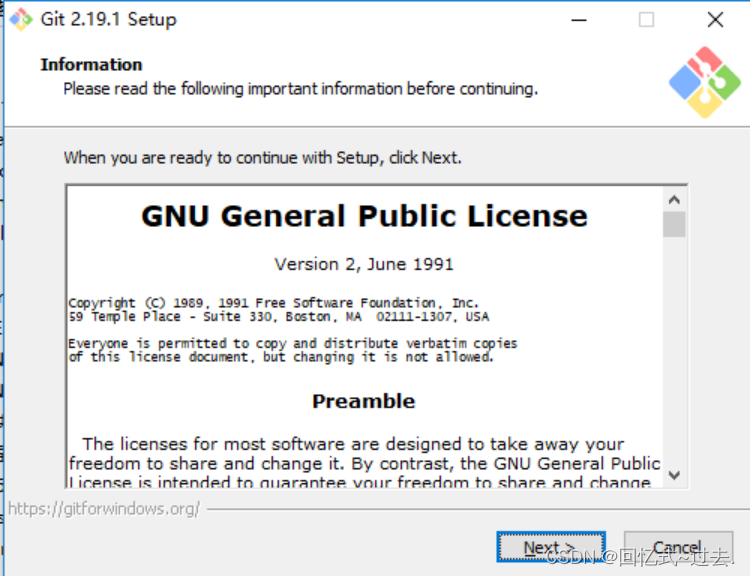Click the large Git logo in the header

click(x=705, y=82)
